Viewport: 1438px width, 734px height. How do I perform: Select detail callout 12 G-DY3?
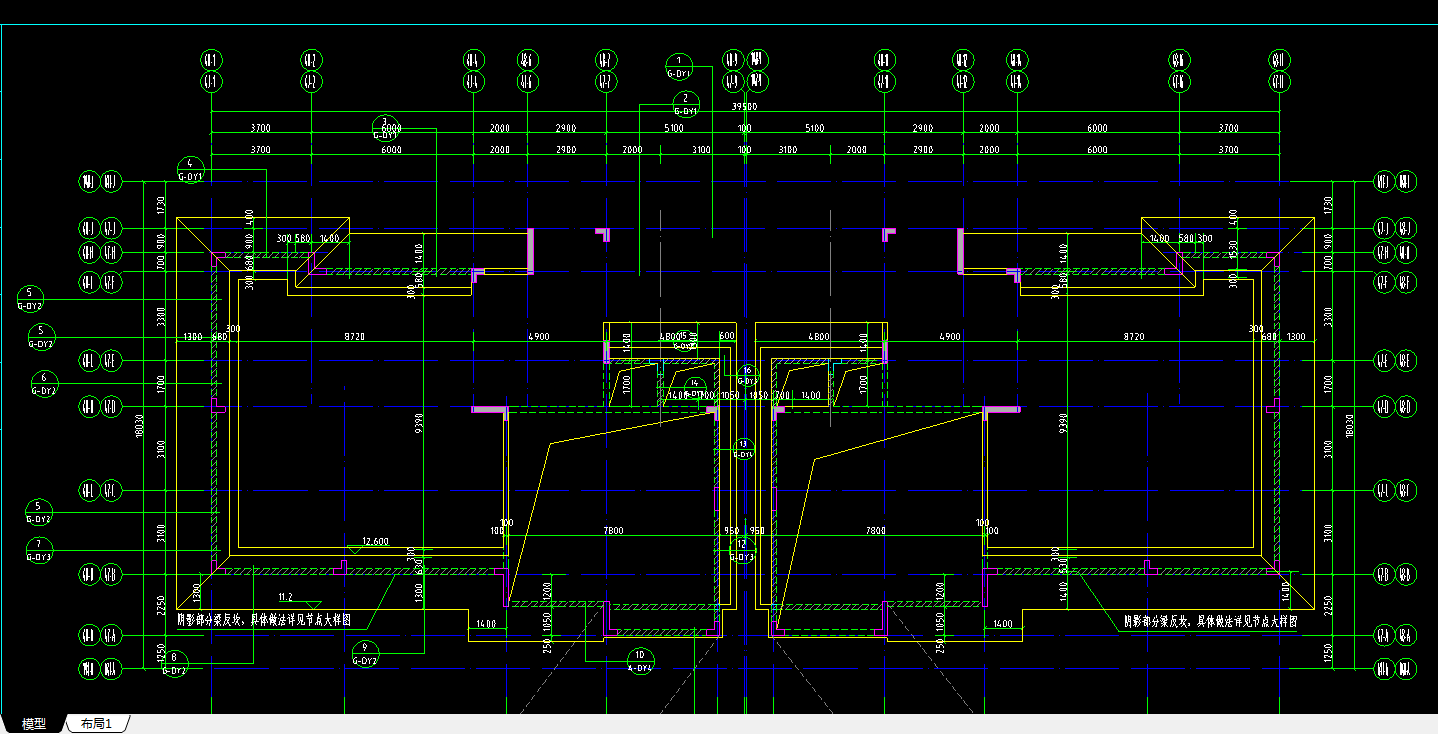point(742,550)
